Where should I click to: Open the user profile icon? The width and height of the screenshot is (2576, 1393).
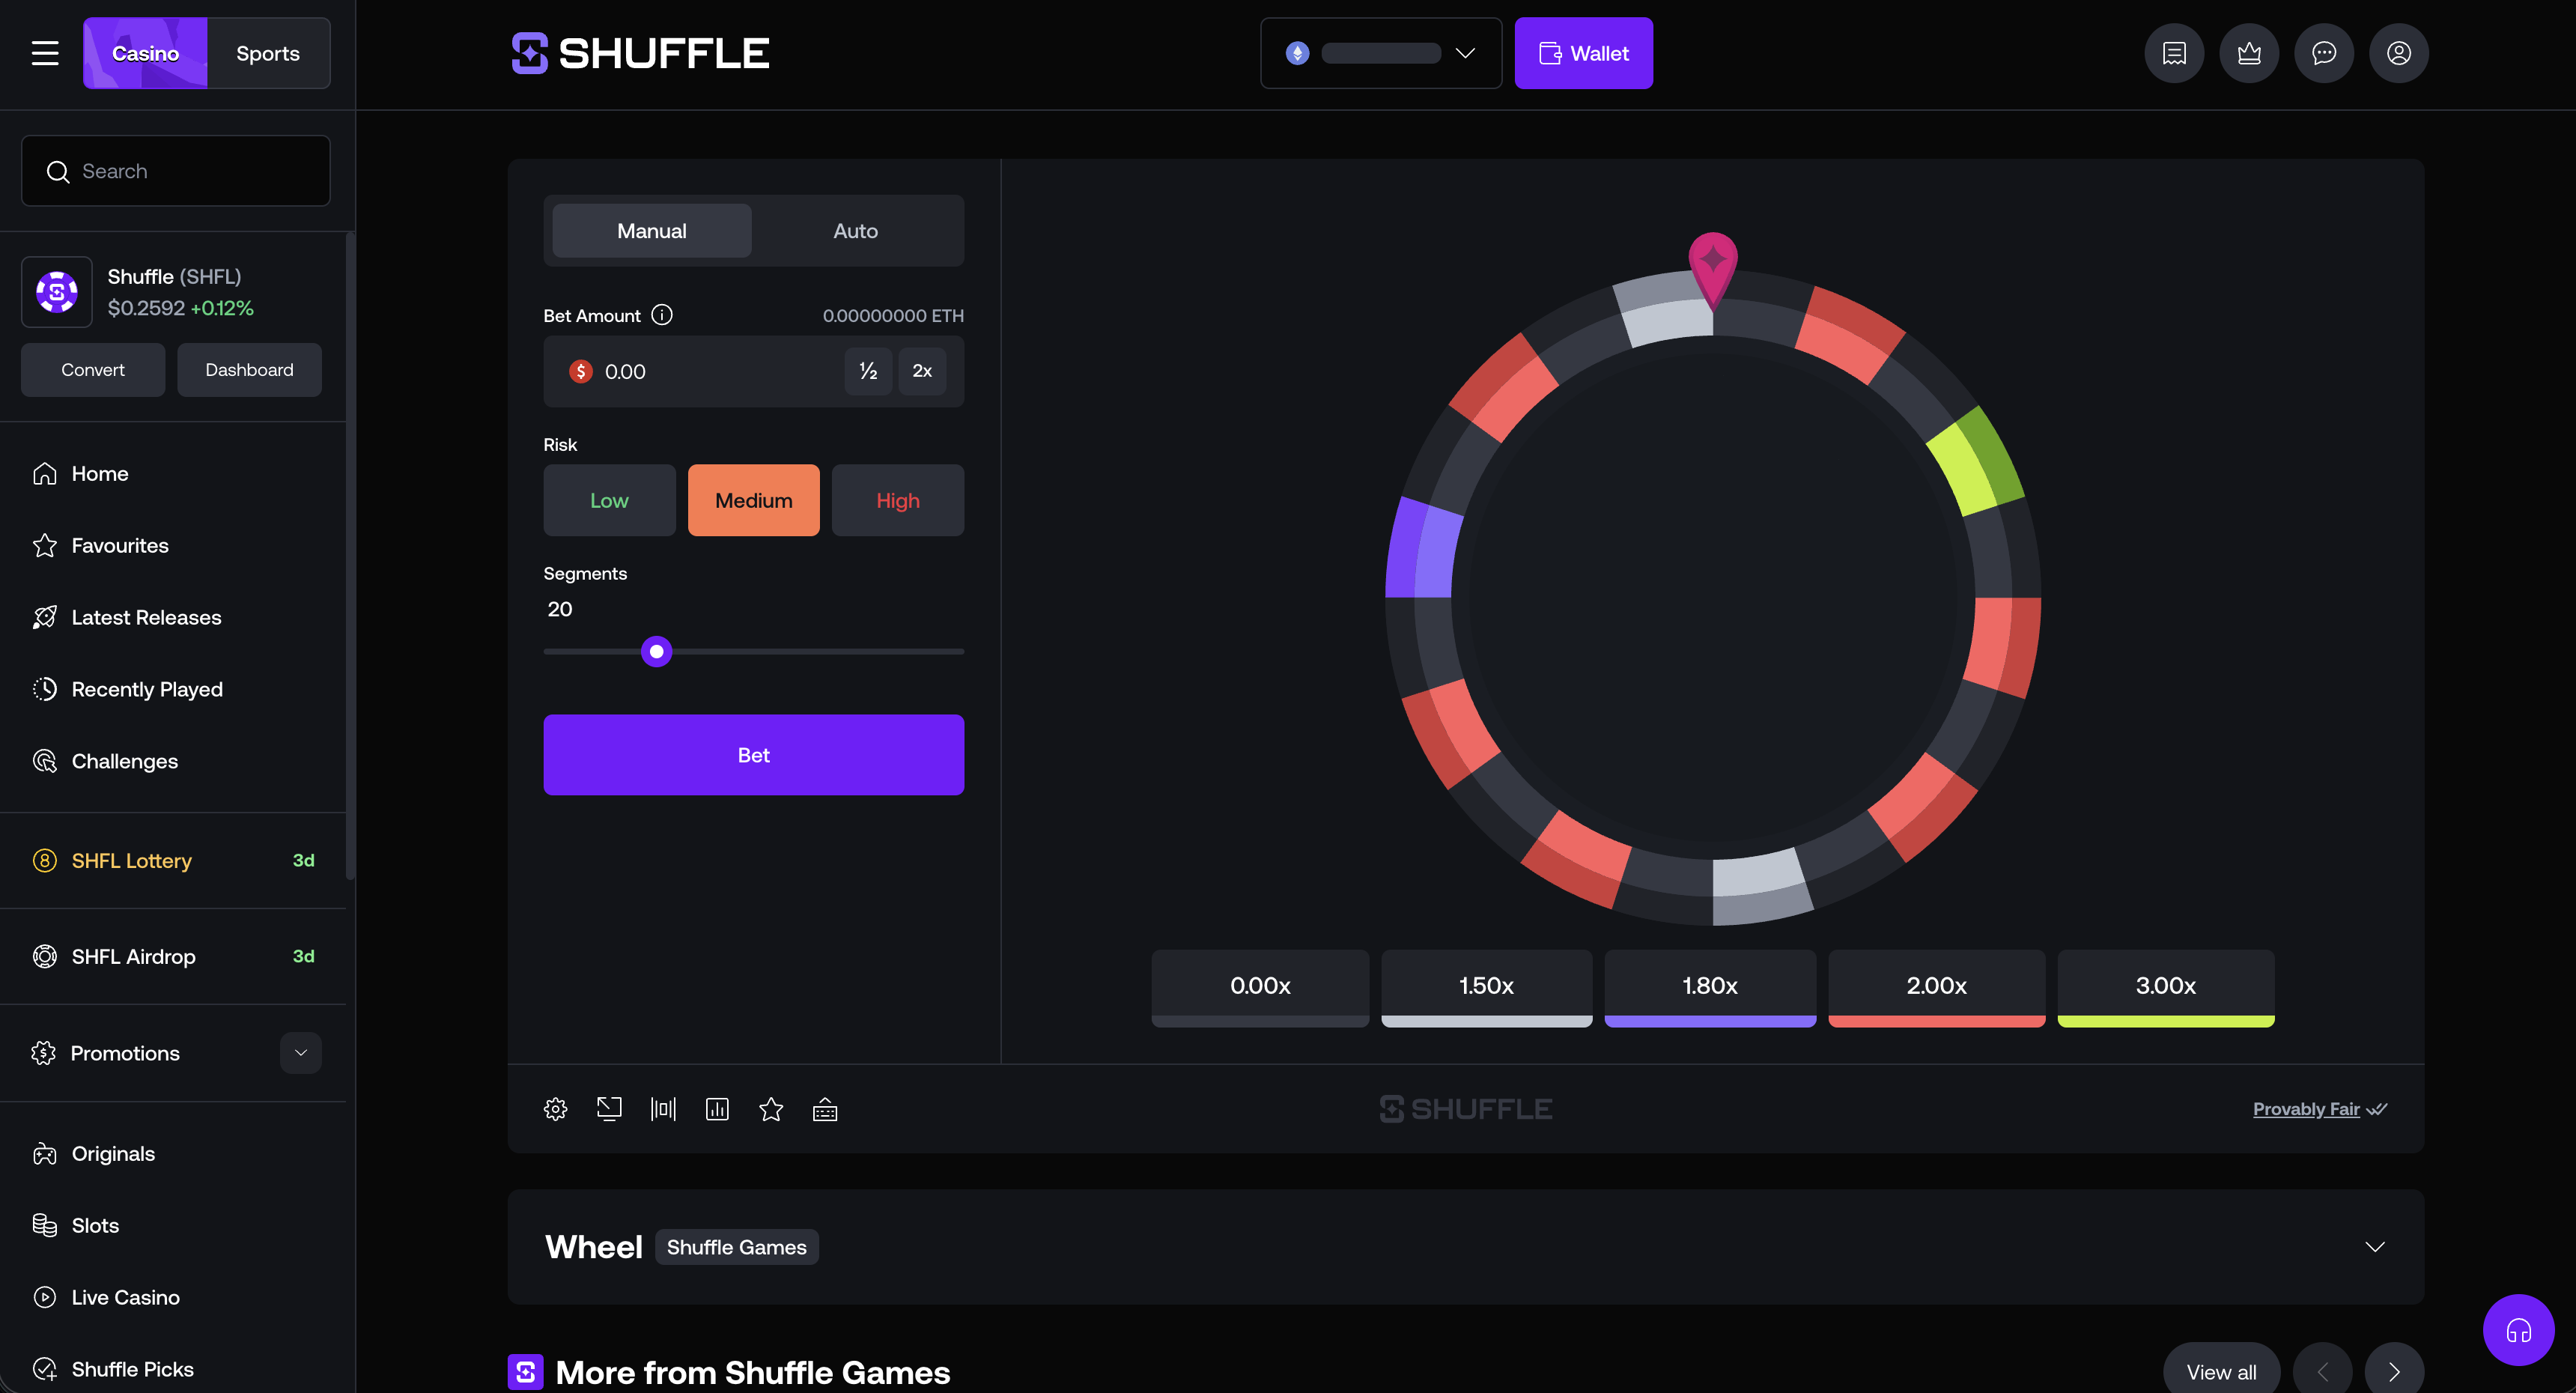point(2399,53)
